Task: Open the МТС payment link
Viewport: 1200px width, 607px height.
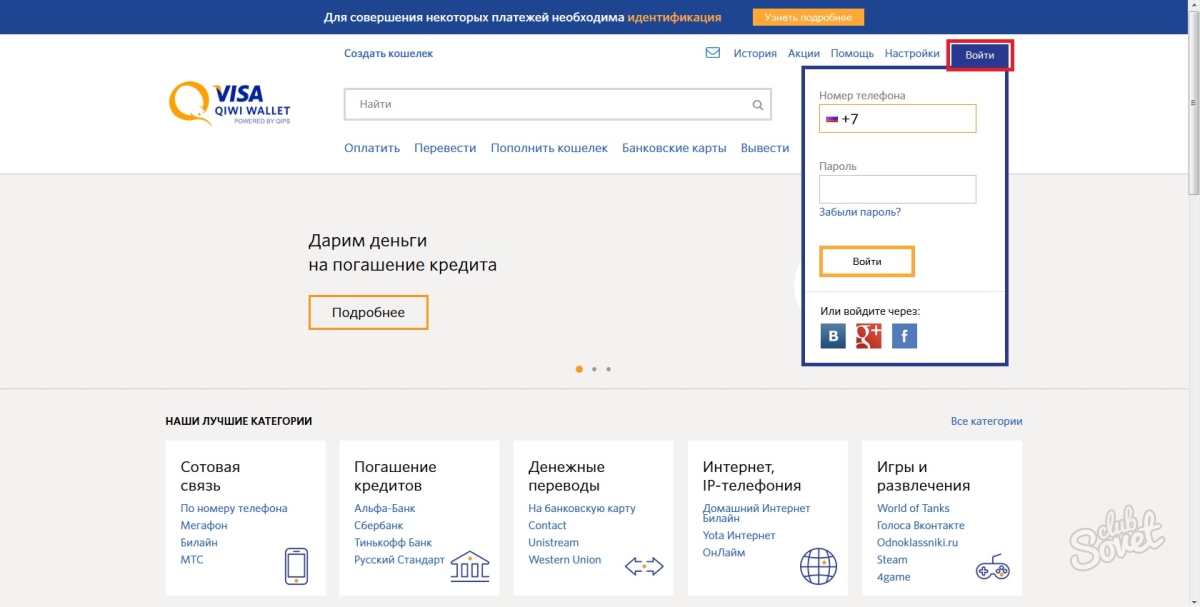Action: 192,560
